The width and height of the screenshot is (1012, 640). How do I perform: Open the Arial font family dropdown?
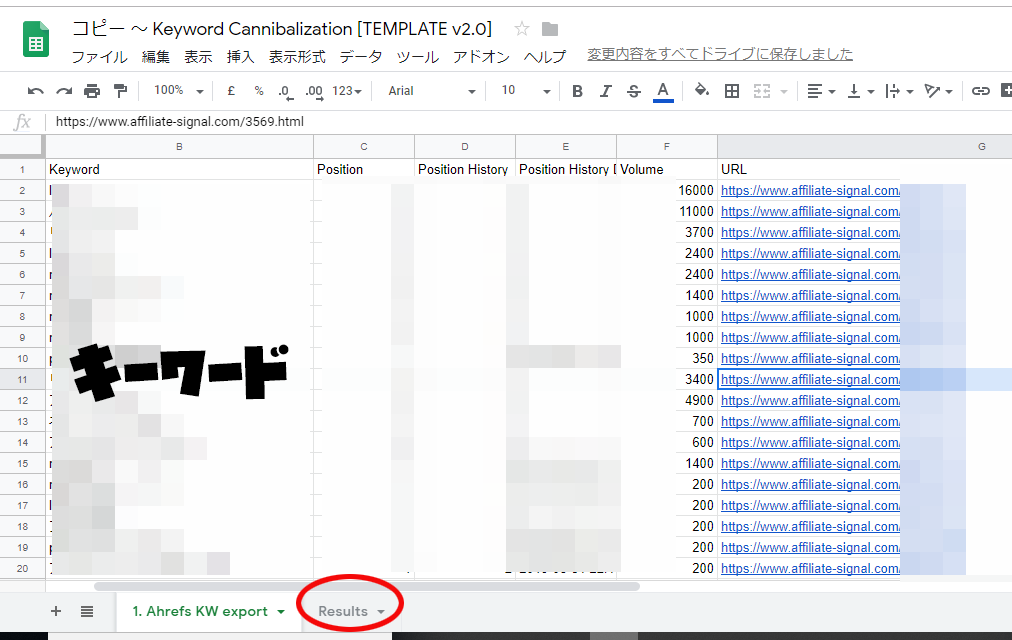pyautogui.click(x=432, y=91)
